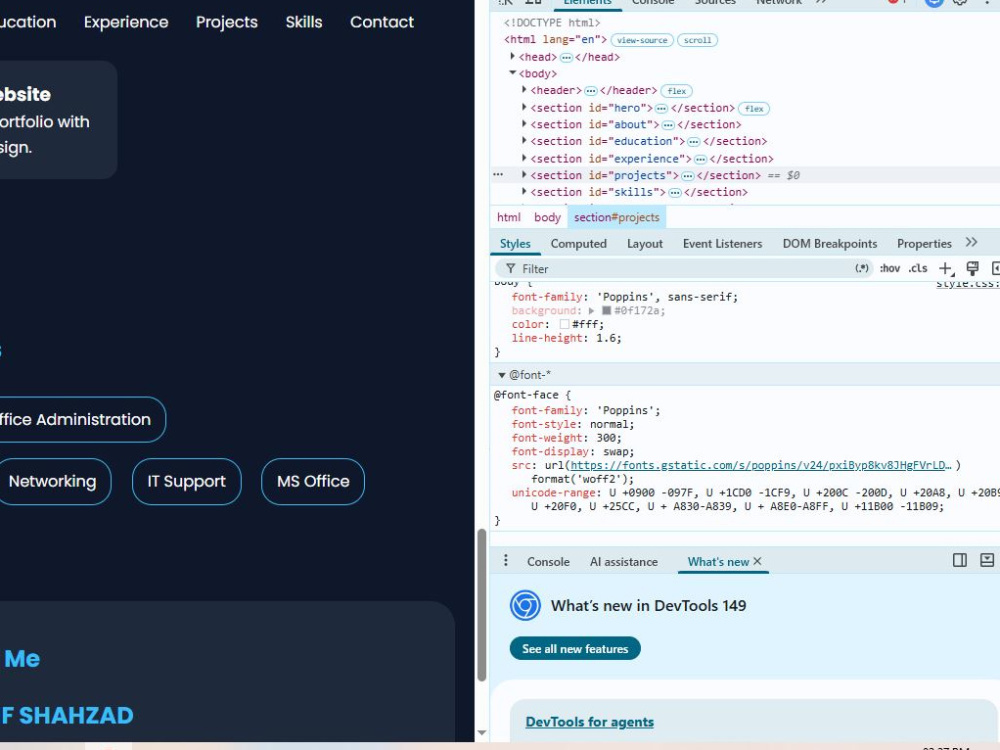Switch to Computed tab
The width and height of the screenshot is (1000, 750).
(x=578, y=244)
